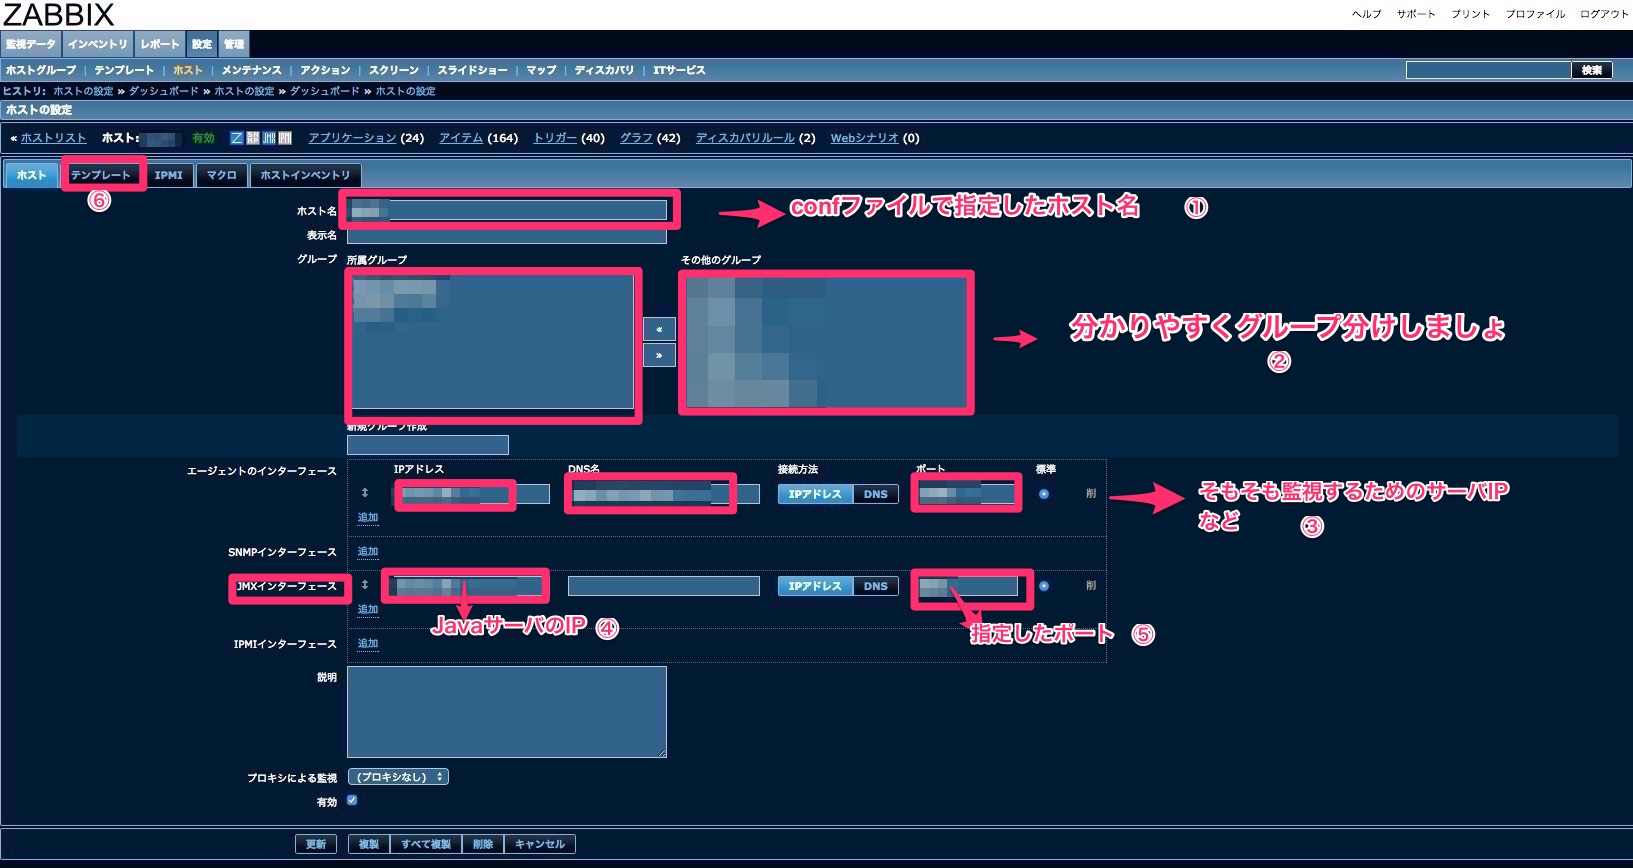Open the アイテム items link
The height and width of the screenshot is (868, 1633).
pos(461,138)
